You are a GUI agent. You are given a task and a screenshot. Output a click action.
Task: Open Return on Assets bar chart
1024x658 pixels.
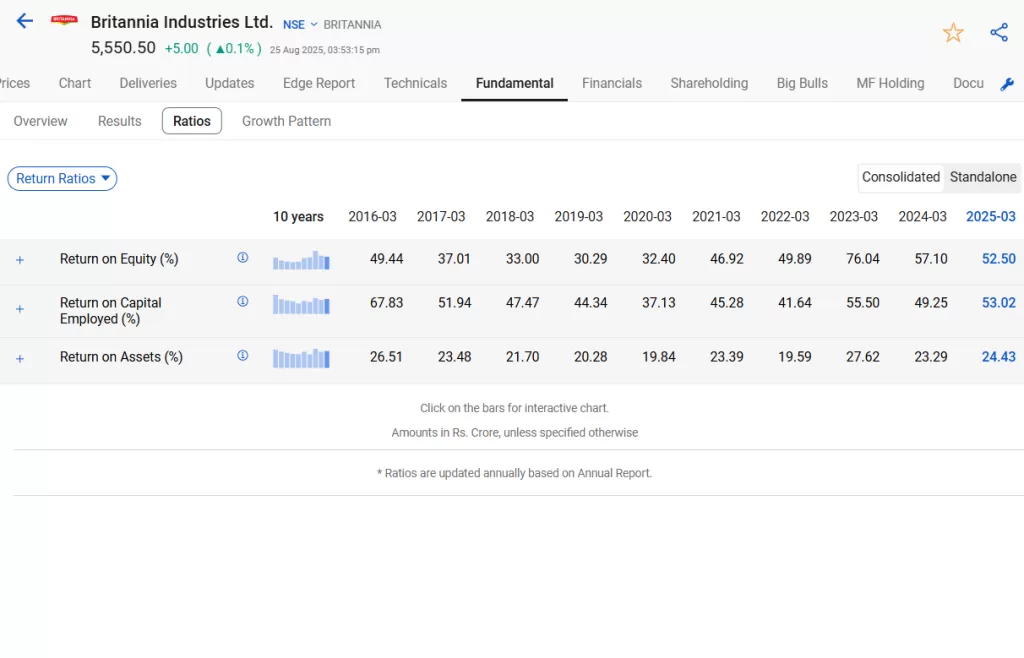(x=301, y=358)
